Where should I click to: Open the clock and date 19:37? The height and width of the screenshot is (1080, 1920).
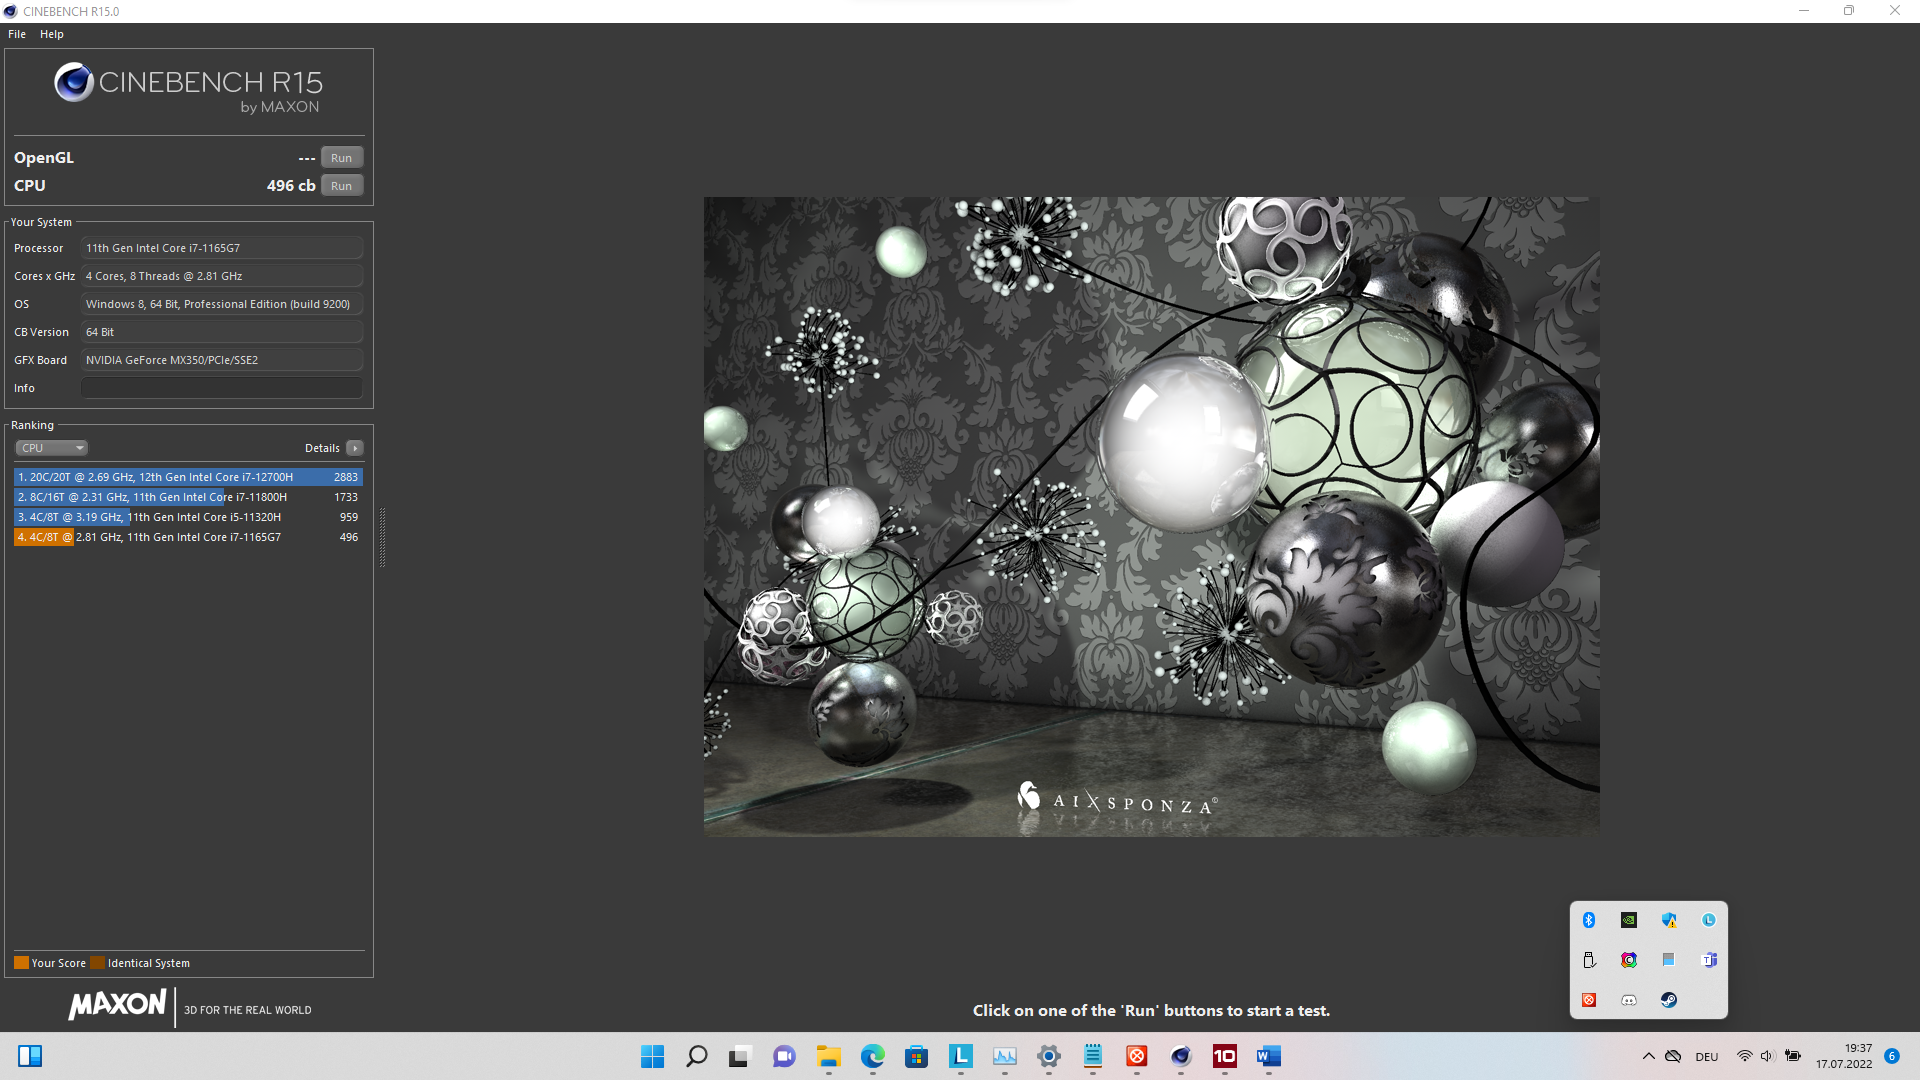[x=1844, y=1056]
